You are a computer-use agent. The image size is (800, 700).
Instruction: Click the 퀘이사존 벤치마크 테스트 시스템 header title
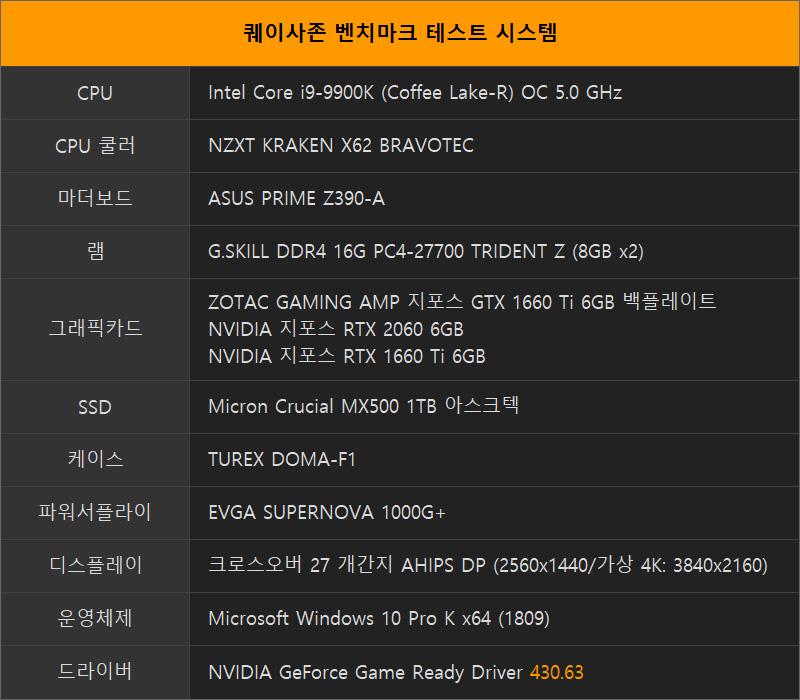point(400,33)
